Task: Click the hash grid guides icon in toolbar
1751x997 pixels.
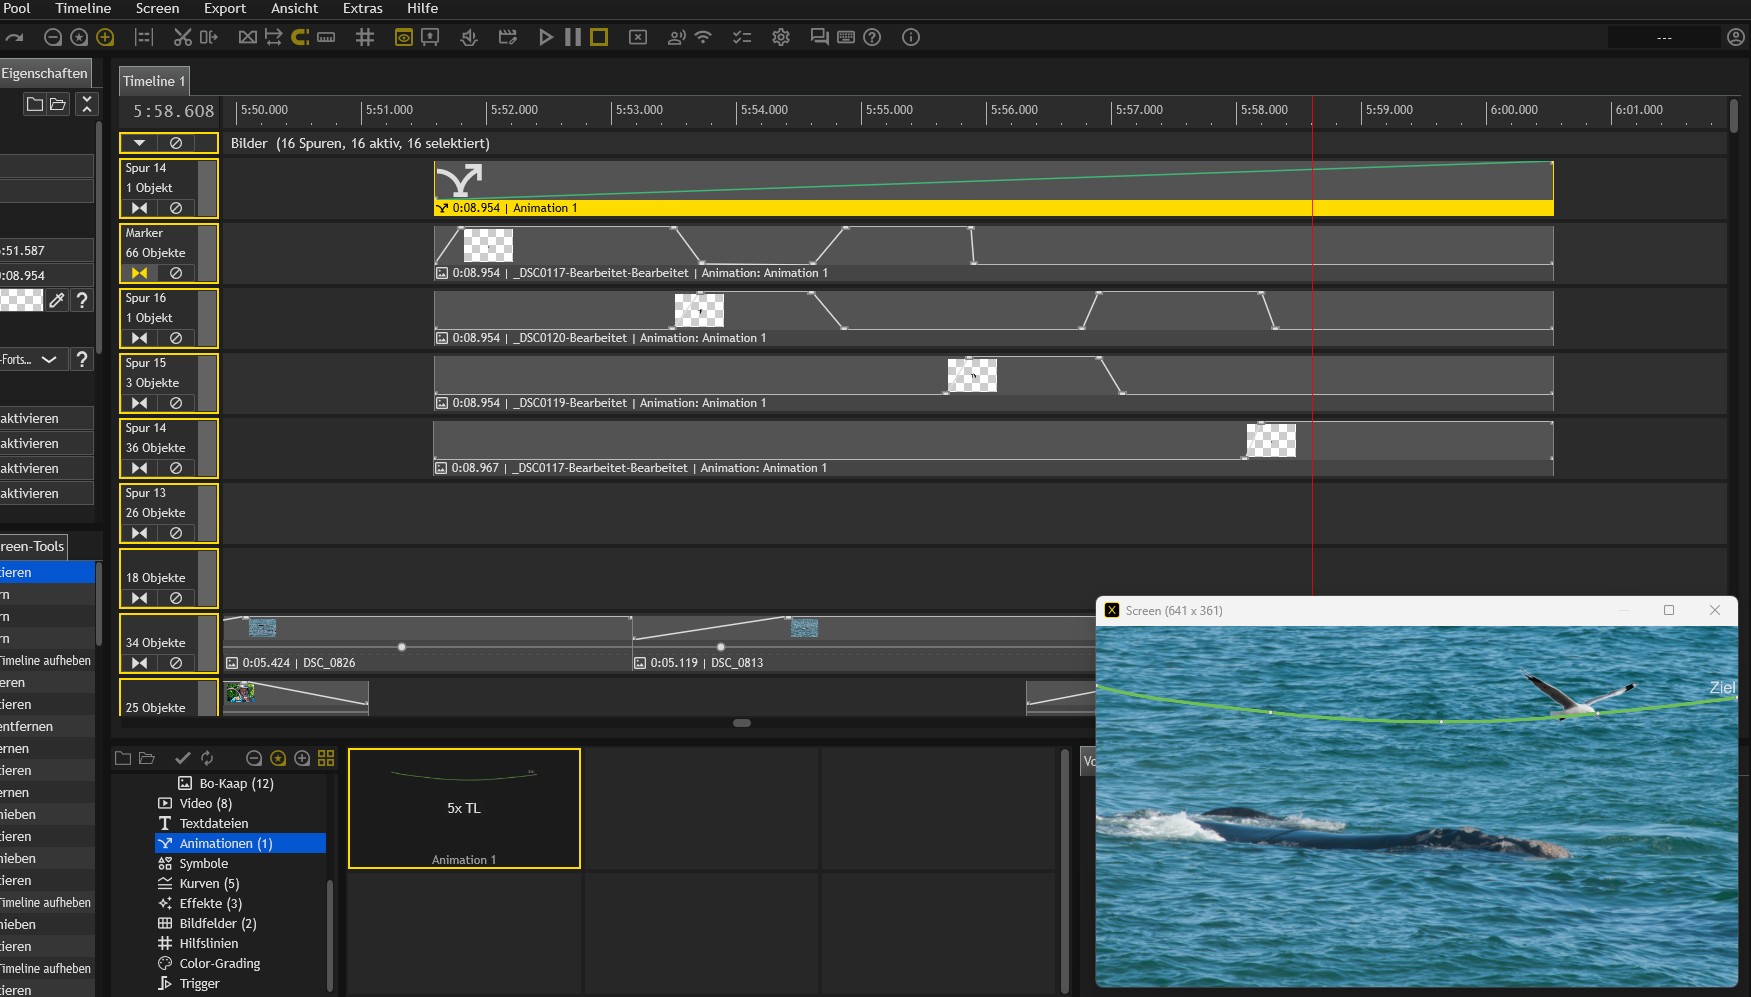Action: pyautogui.click(x=365, y=37)
